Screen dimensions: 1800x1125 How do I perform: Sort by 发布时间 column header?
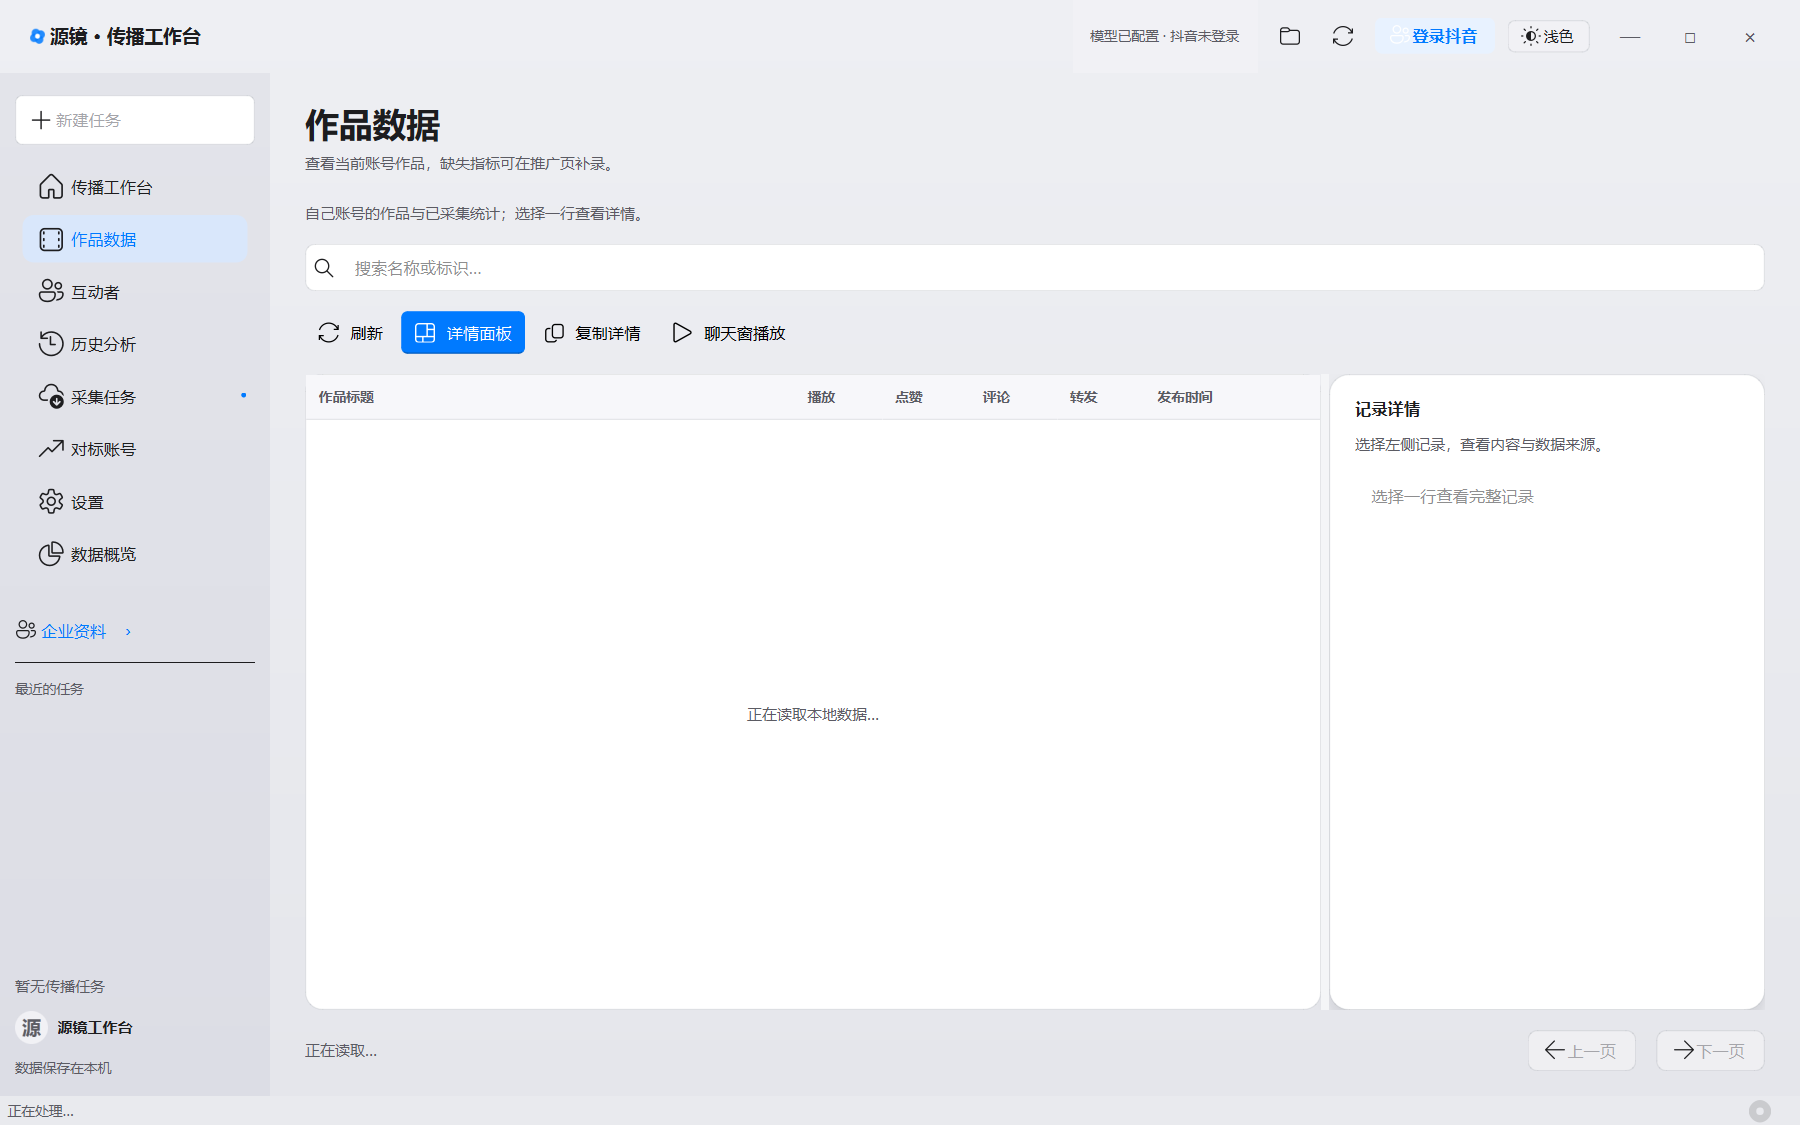(x=1185, y=397)
